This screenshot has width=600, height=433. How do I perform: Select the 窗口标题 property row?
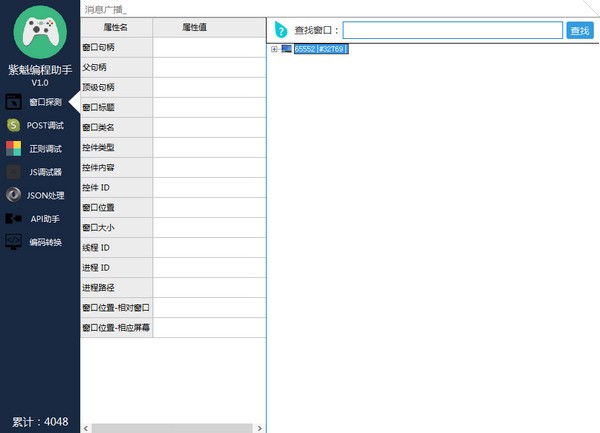173,107
